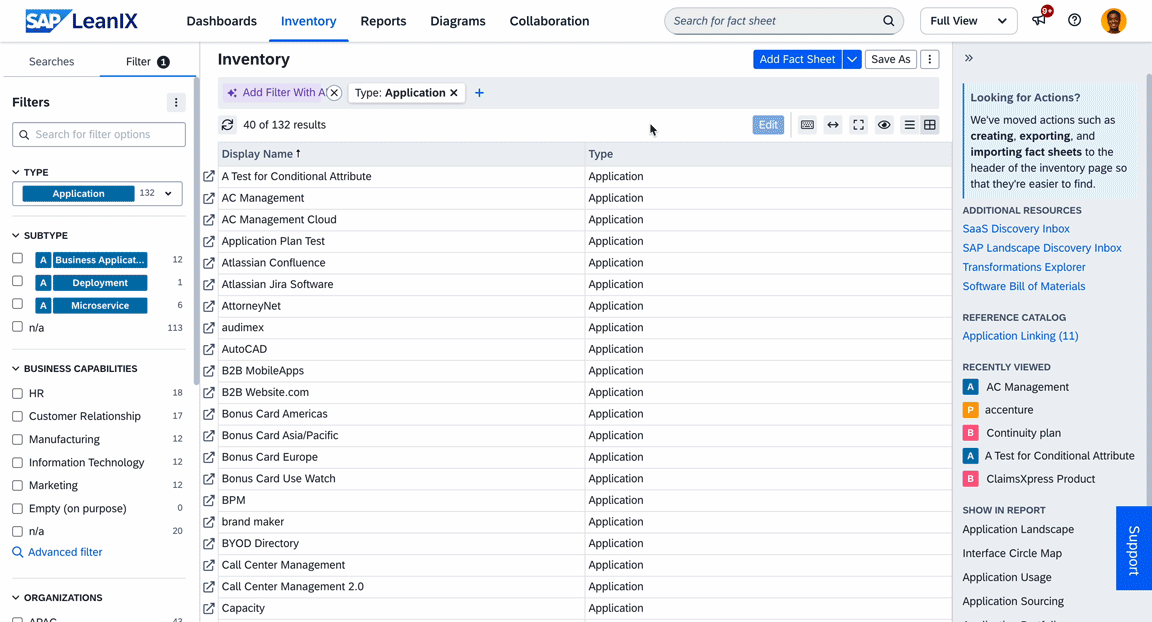Switch to the Searches tab
Screen dimensions: 1152x622
tap(51, 62)
